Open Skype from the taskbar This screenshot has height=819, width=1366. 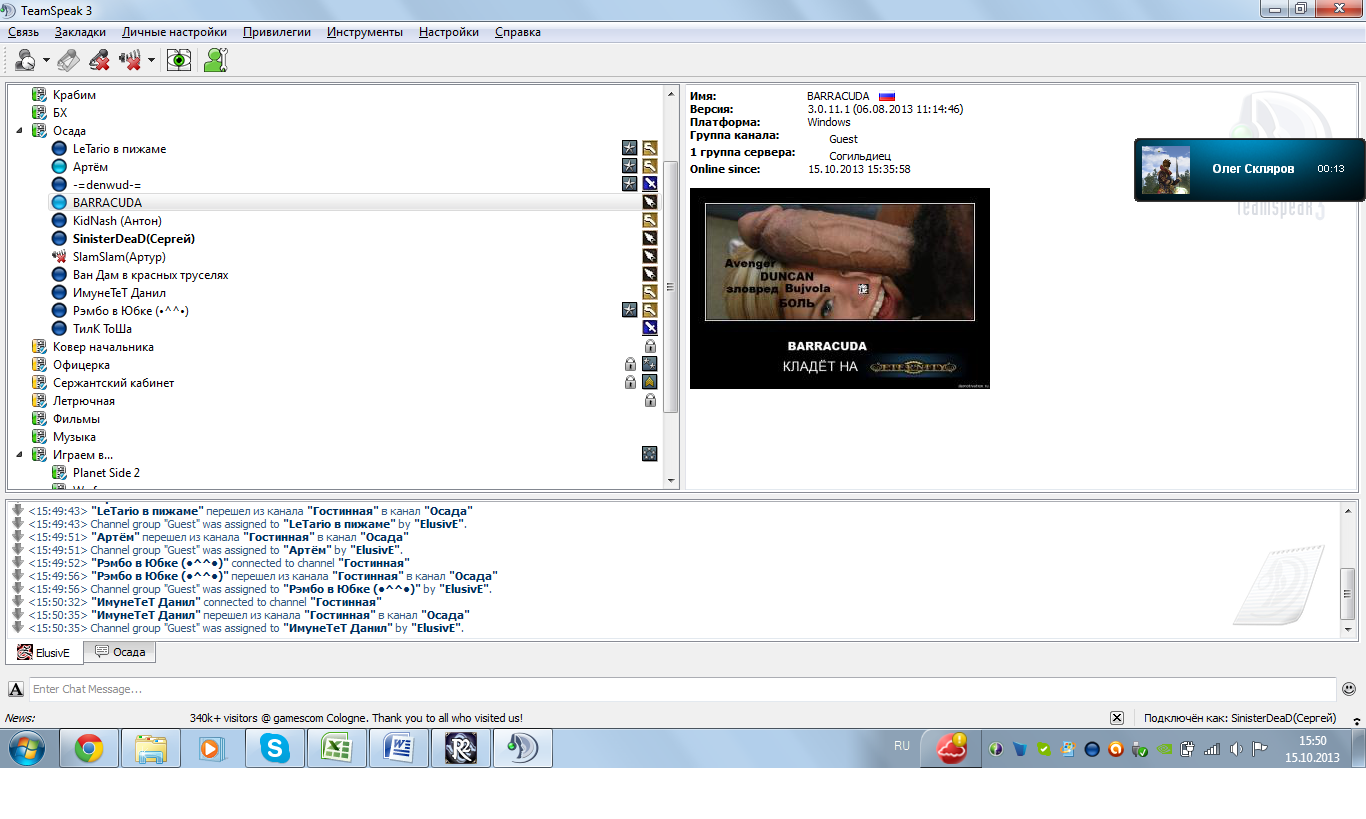(274, 748)
